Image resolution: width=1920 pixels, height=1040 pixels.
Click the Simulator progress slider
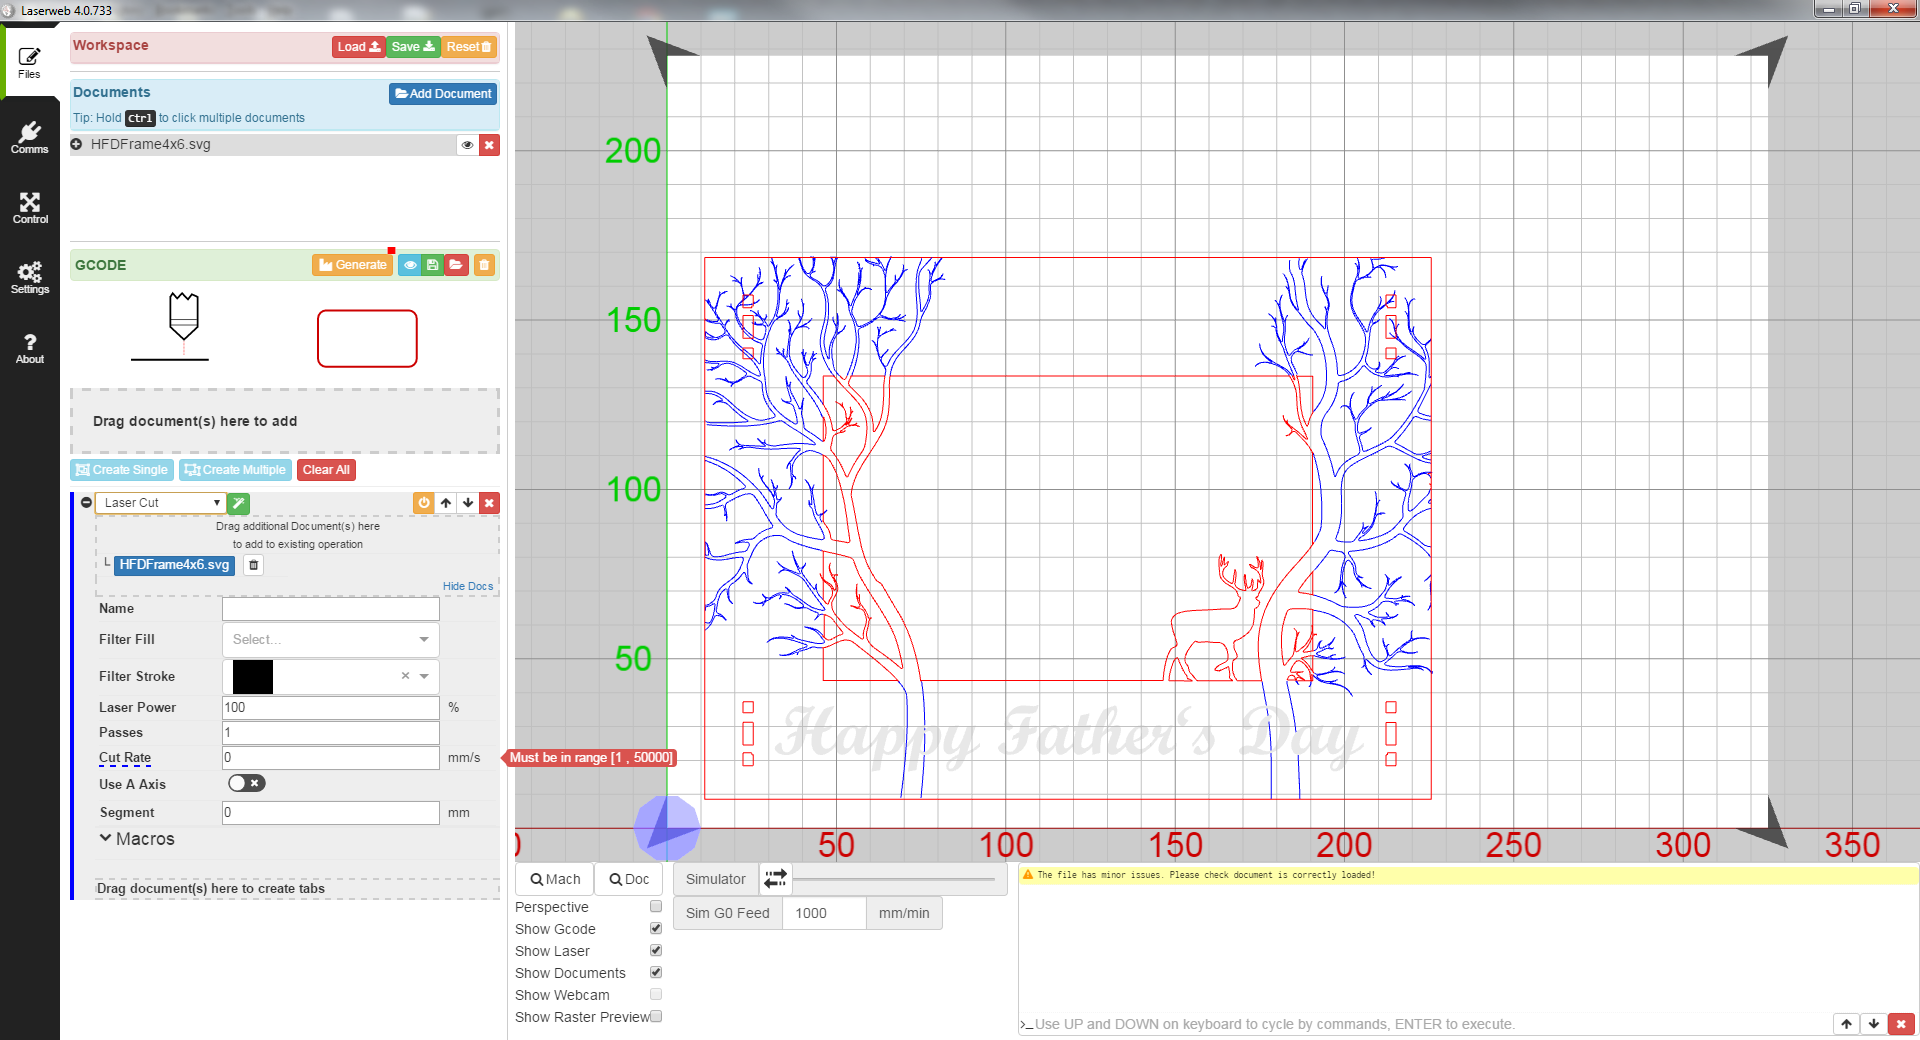[x=893, y=880]
